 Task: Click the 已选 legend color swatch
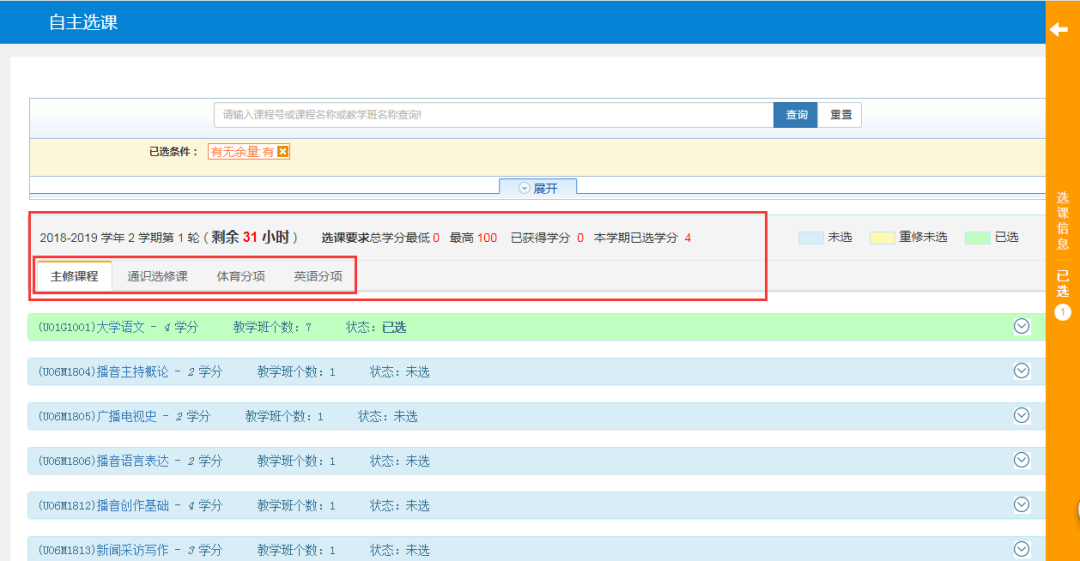point(977,238)
